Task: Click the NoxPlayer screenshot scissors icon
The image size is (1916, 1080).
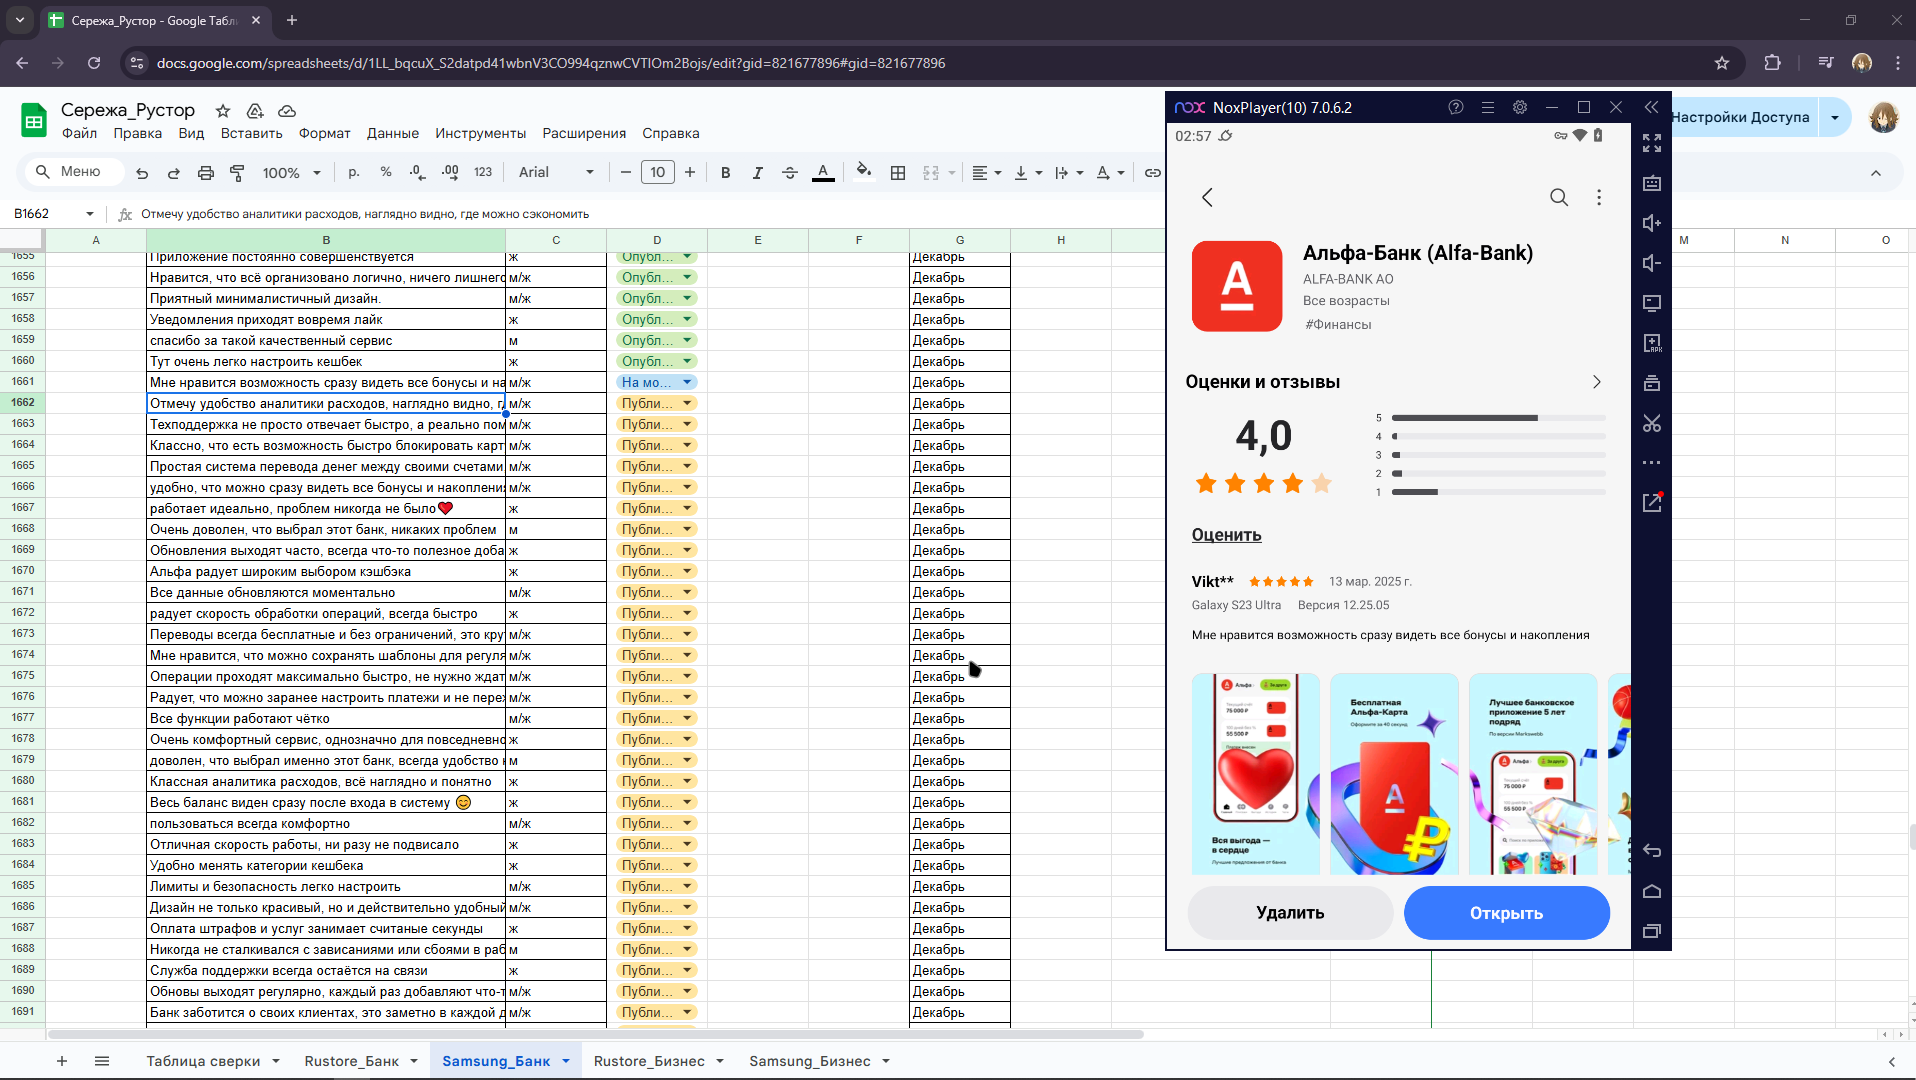Action: point(1651,423)
